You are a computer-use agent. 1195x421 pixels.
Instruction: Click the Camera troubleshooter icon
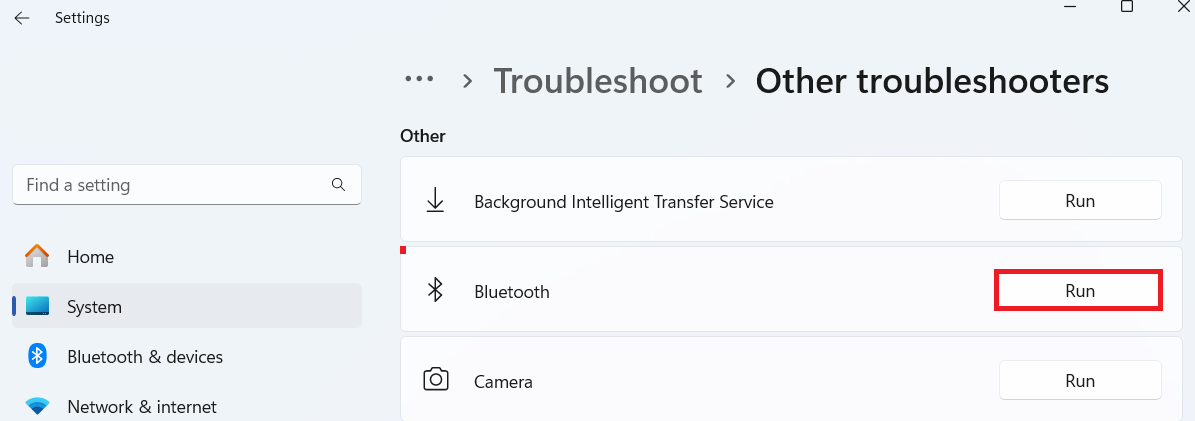tap(435, 381)
